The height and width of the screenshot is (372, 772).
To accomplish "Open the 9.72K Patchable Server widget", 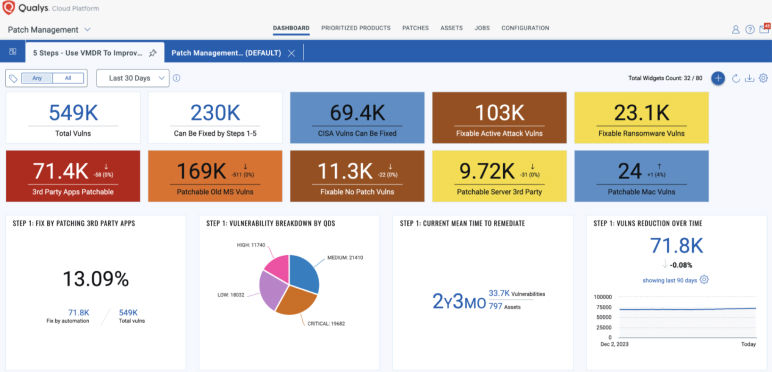I will tap(499, 176).
